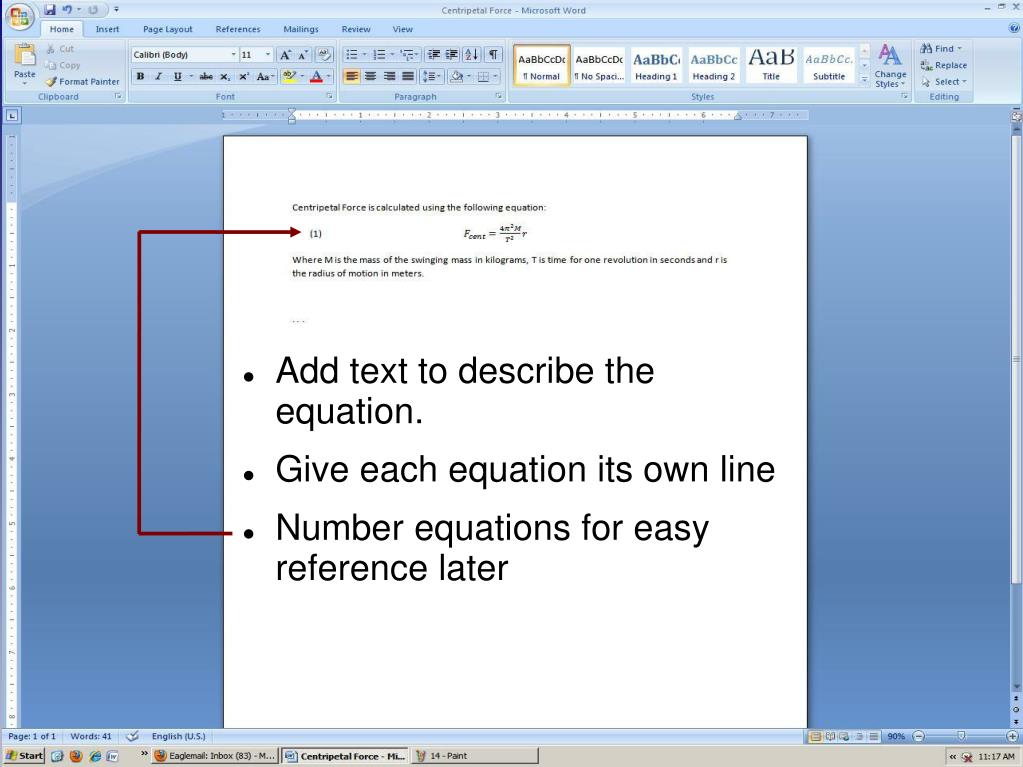This screenshot has width=1023, height=767.
Task: Open the Page Layout tab
Action: tap(167, 29)
